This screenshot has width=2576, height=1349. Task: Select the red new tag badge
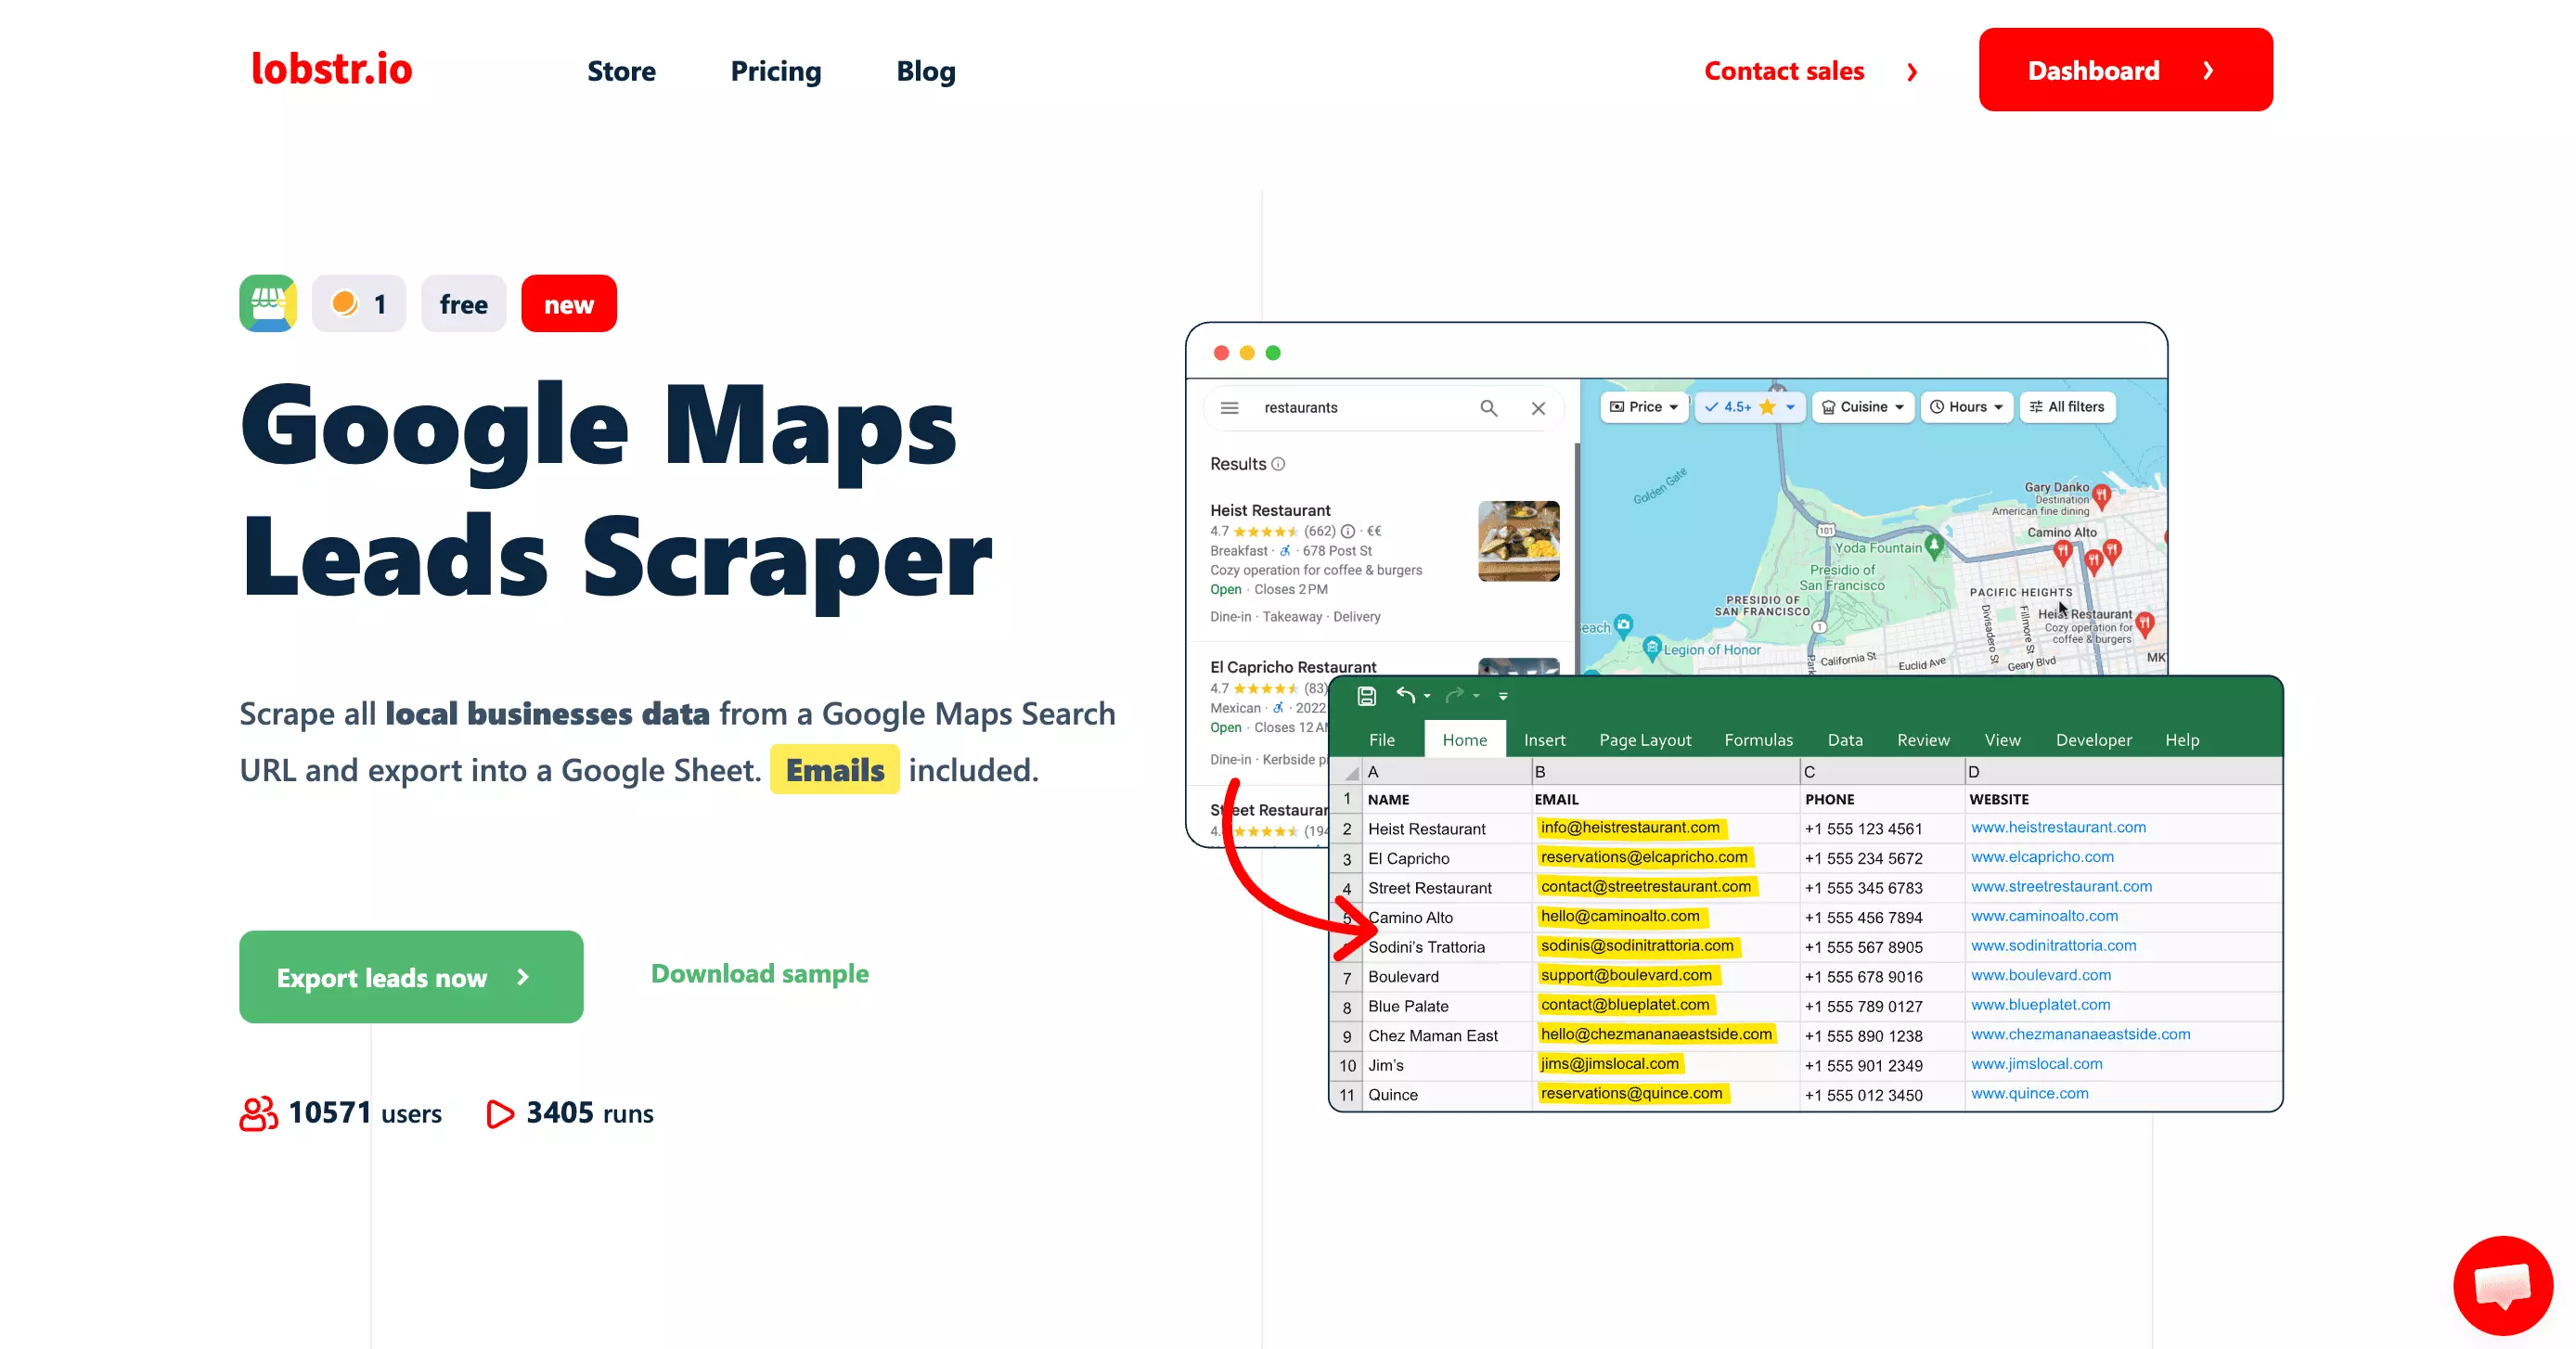point(569,303)
